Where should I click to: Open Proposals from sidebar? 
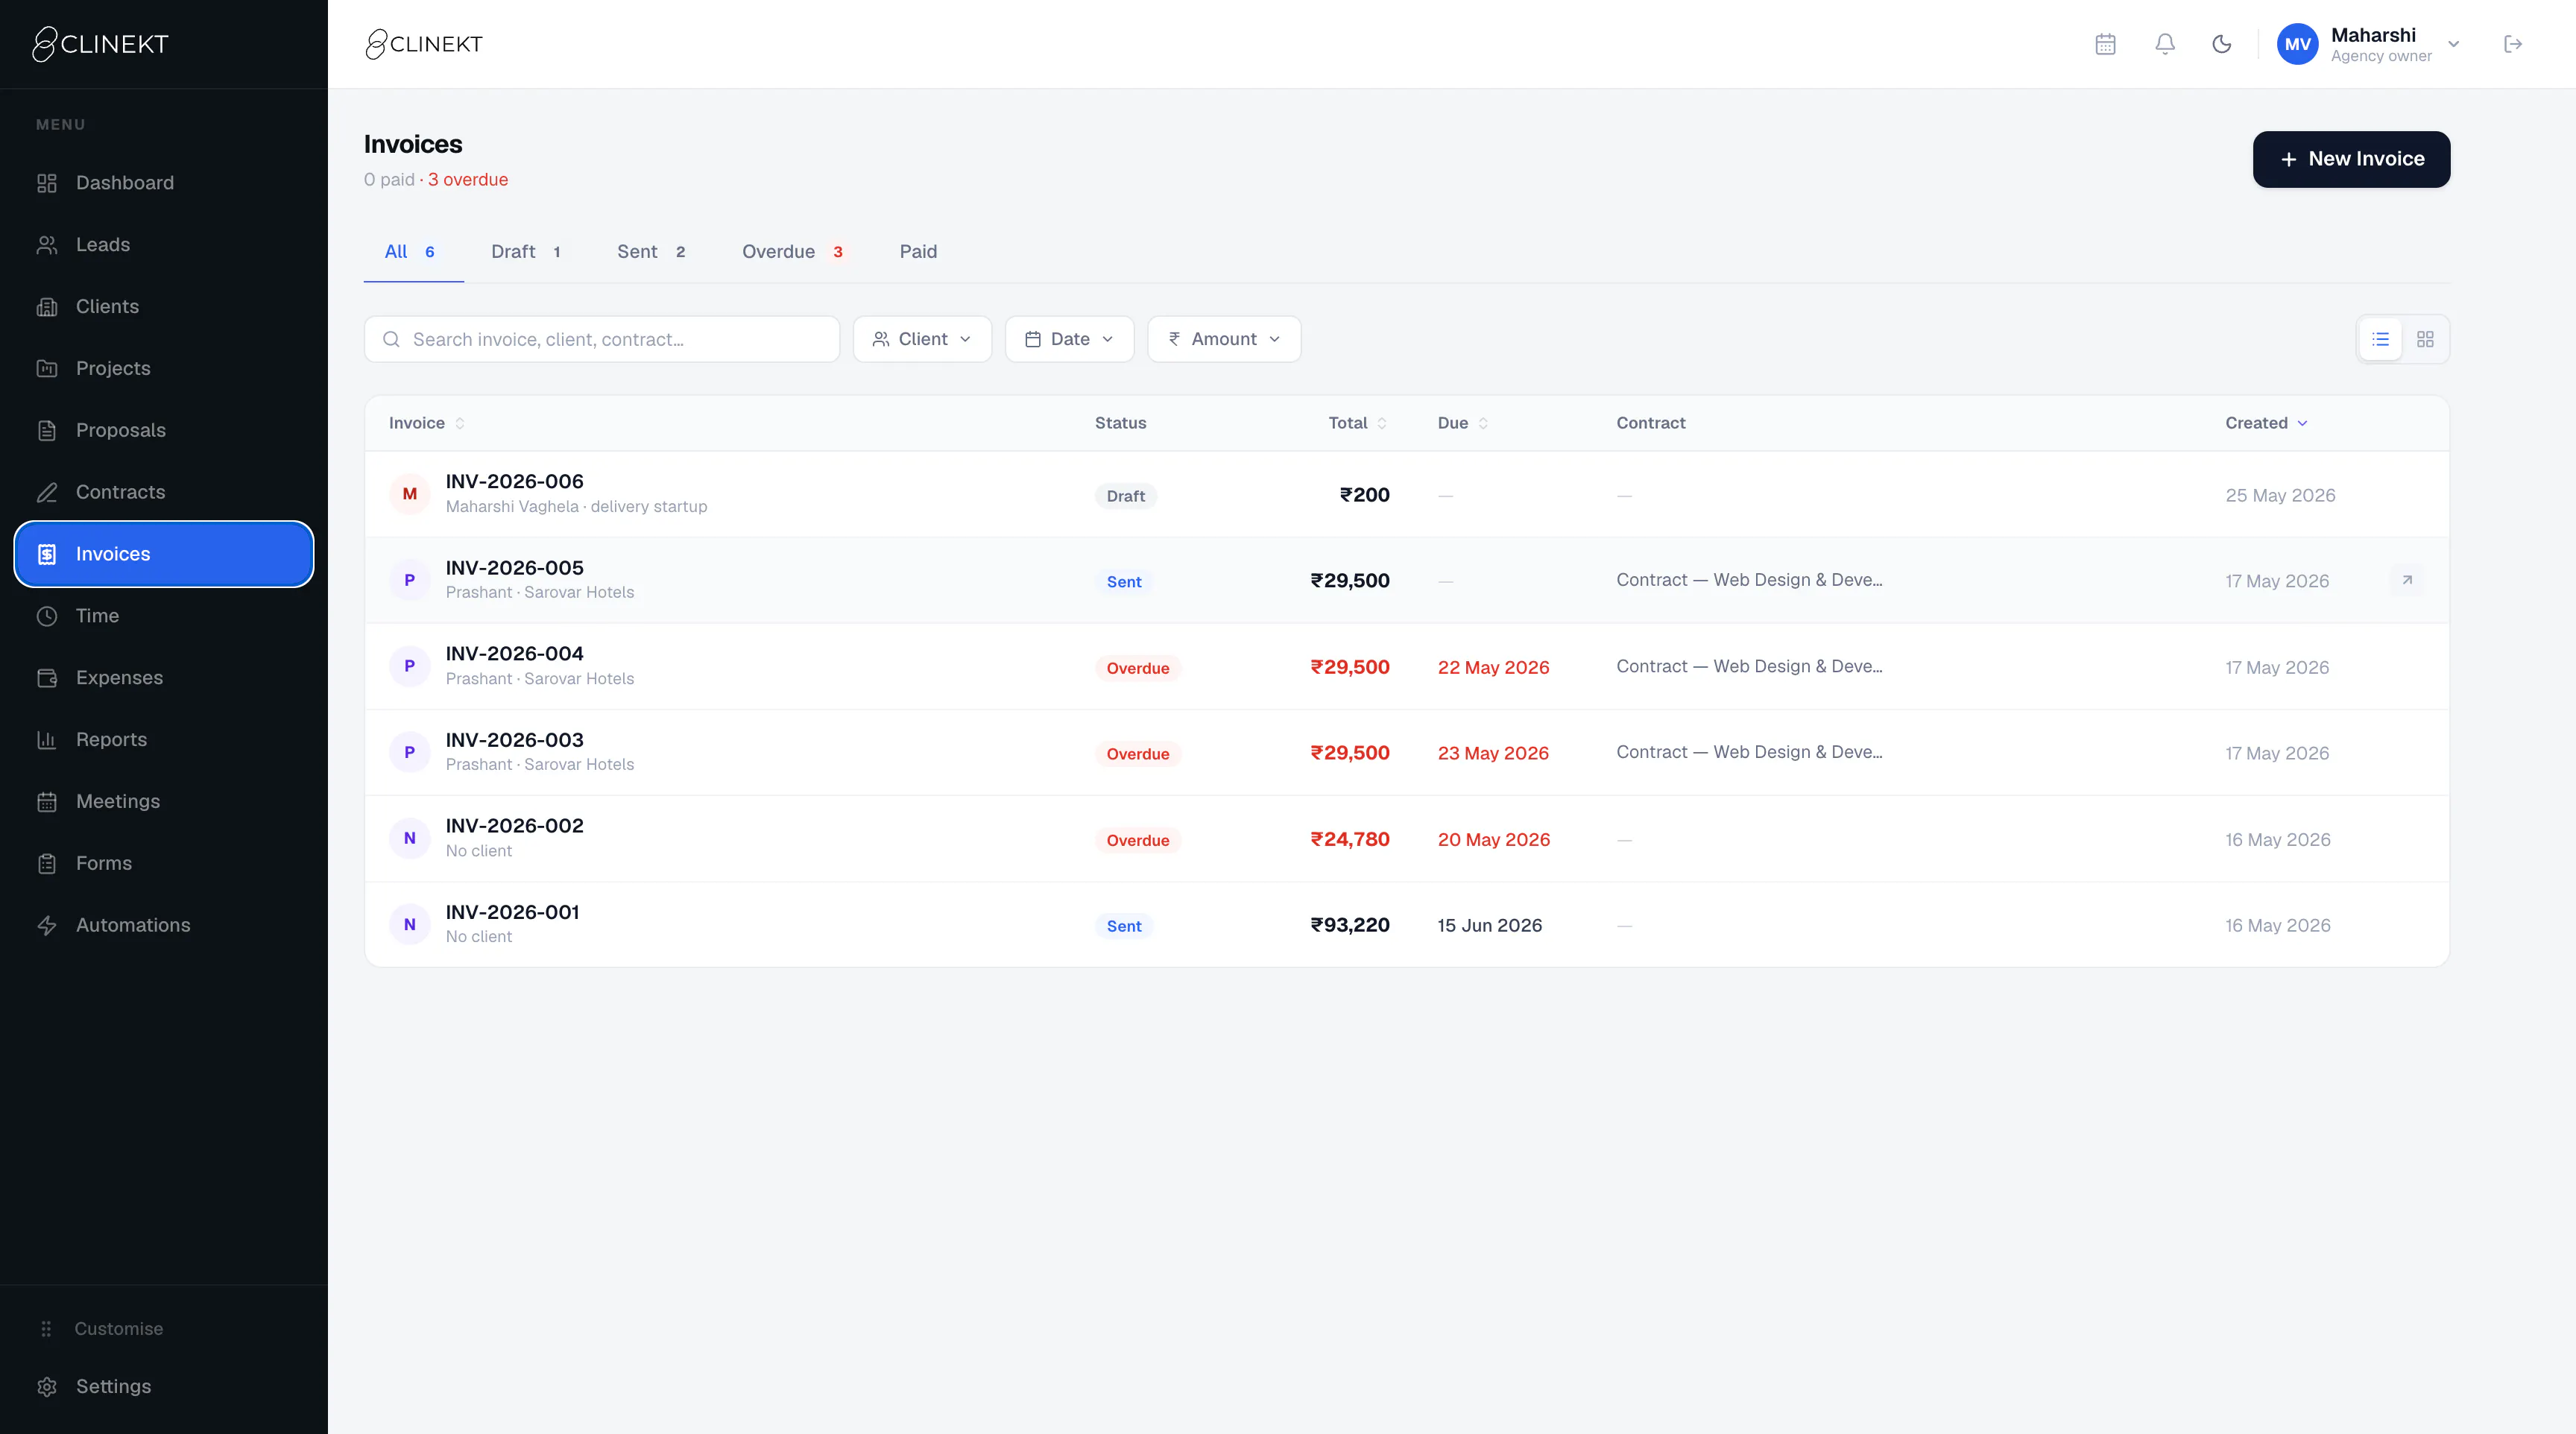(164, 430)
